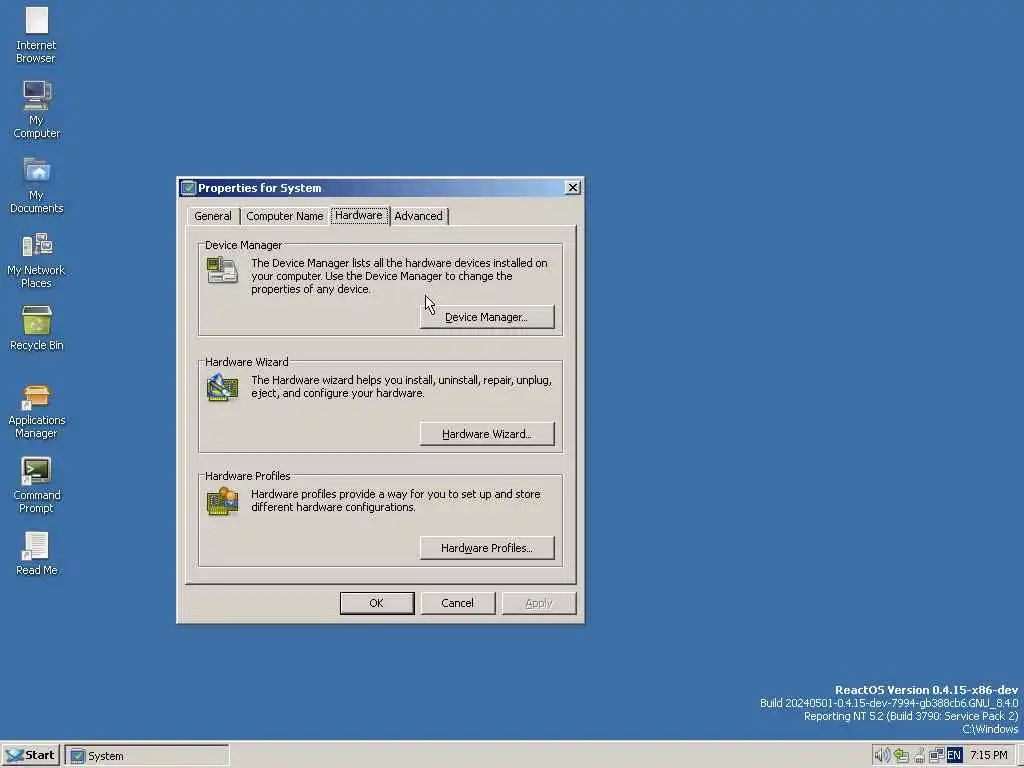
Task: Click the Hardware Profiles group label
Action: click(x=248, y=476)
